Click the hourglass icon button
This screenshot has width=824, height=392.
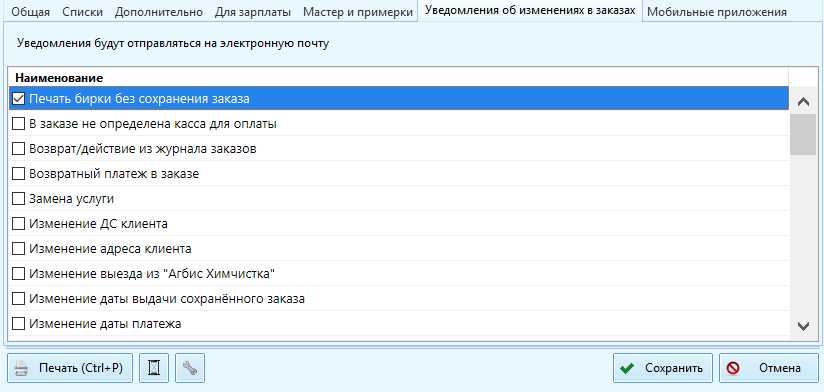[154, 368]
